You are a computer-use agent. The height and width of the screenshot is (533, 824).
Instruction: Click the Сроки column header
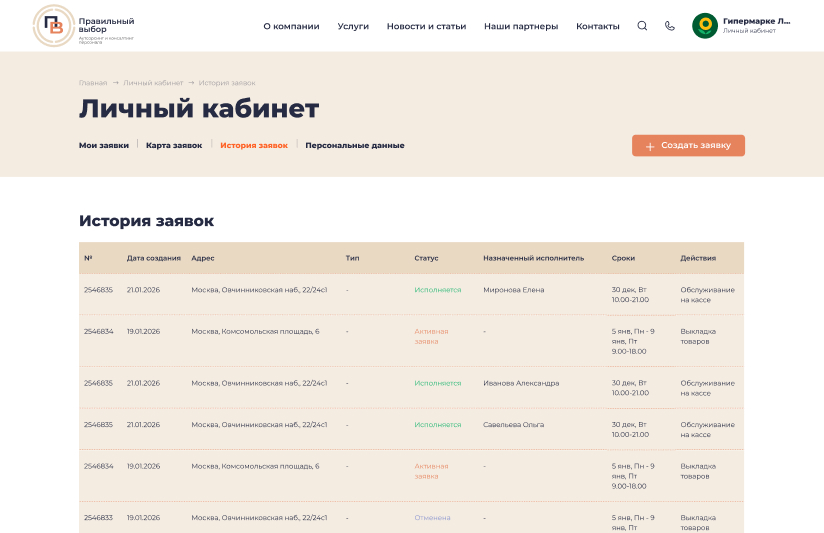pos(623,258)
